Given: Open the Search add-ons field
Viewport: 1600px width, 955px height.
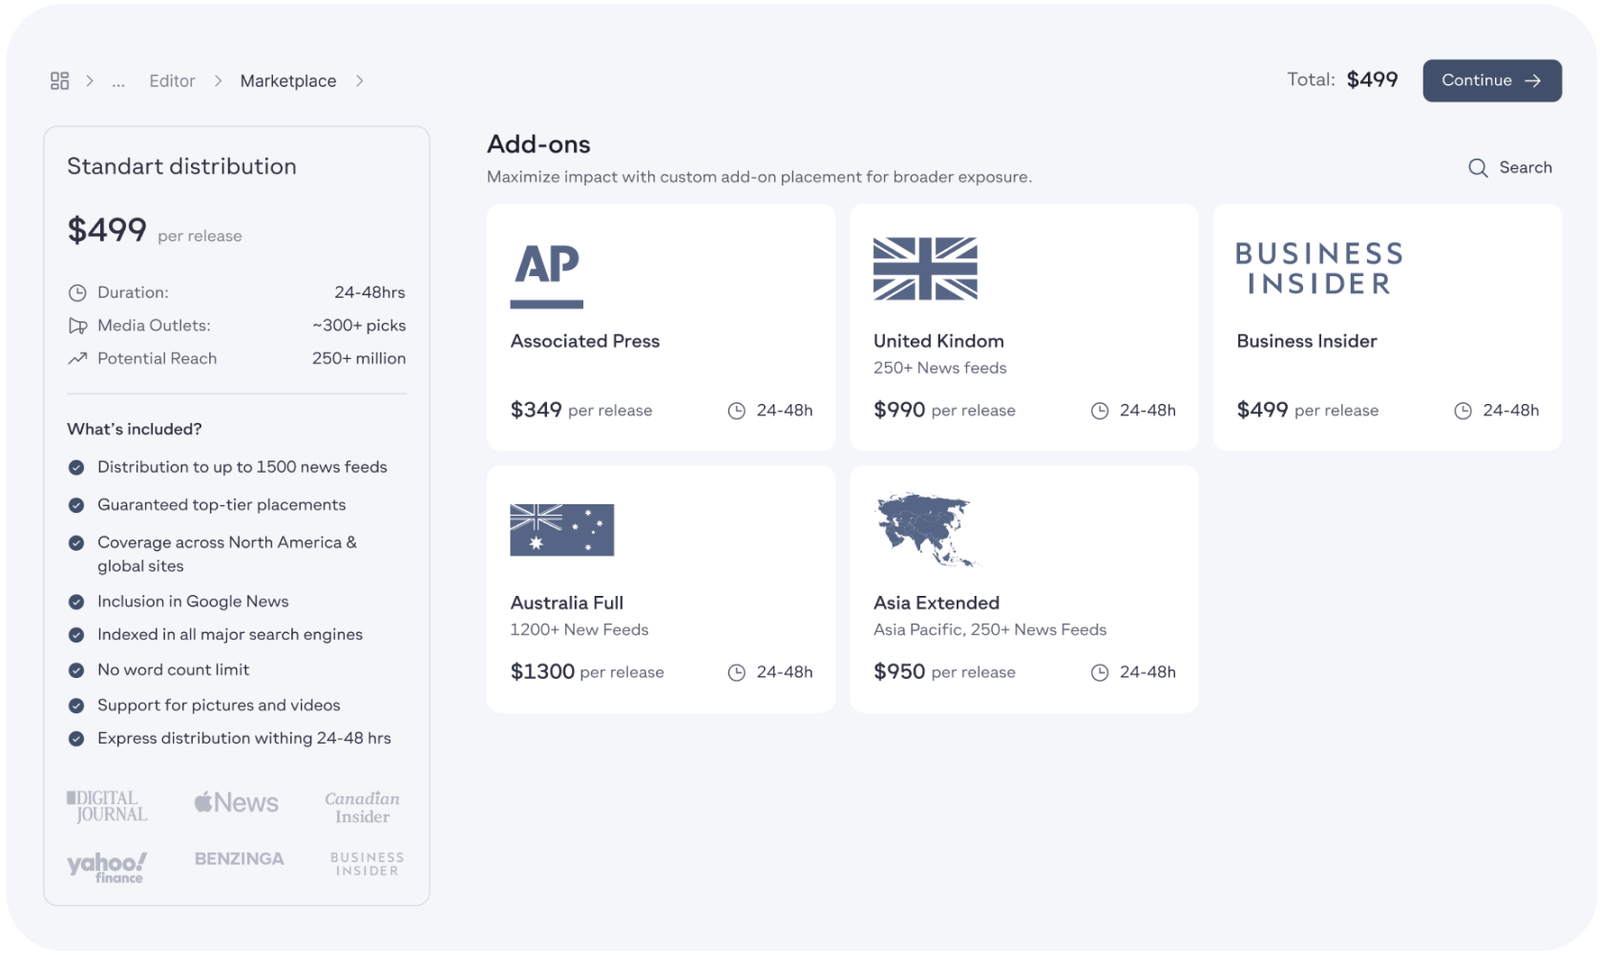Looking at the screenshot, I should pos(1510,168).
